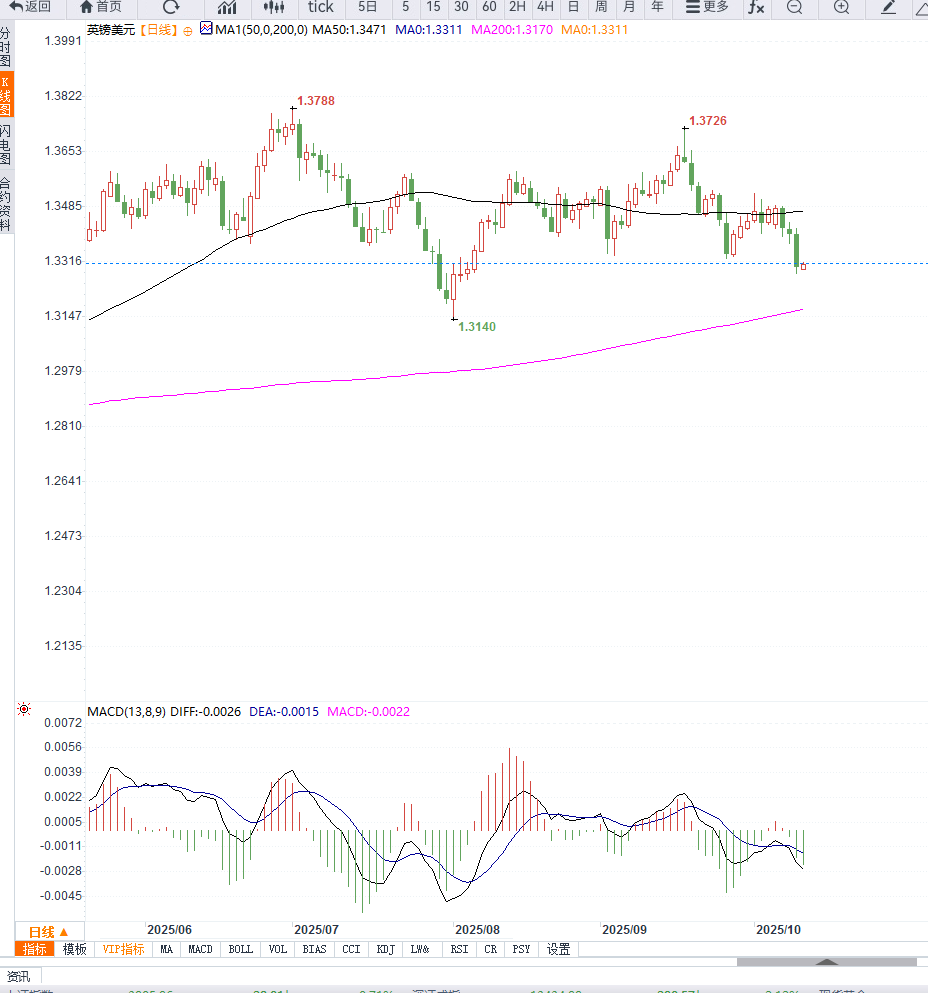
Task: Choose the KDJ indicator button
Action: pos(385,949)
